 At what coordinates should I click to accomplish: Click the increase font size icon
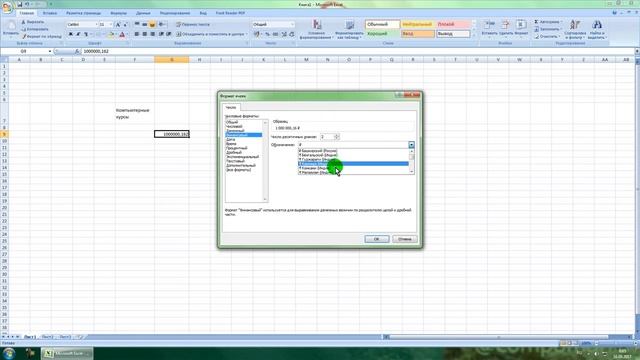pos(118,24)
